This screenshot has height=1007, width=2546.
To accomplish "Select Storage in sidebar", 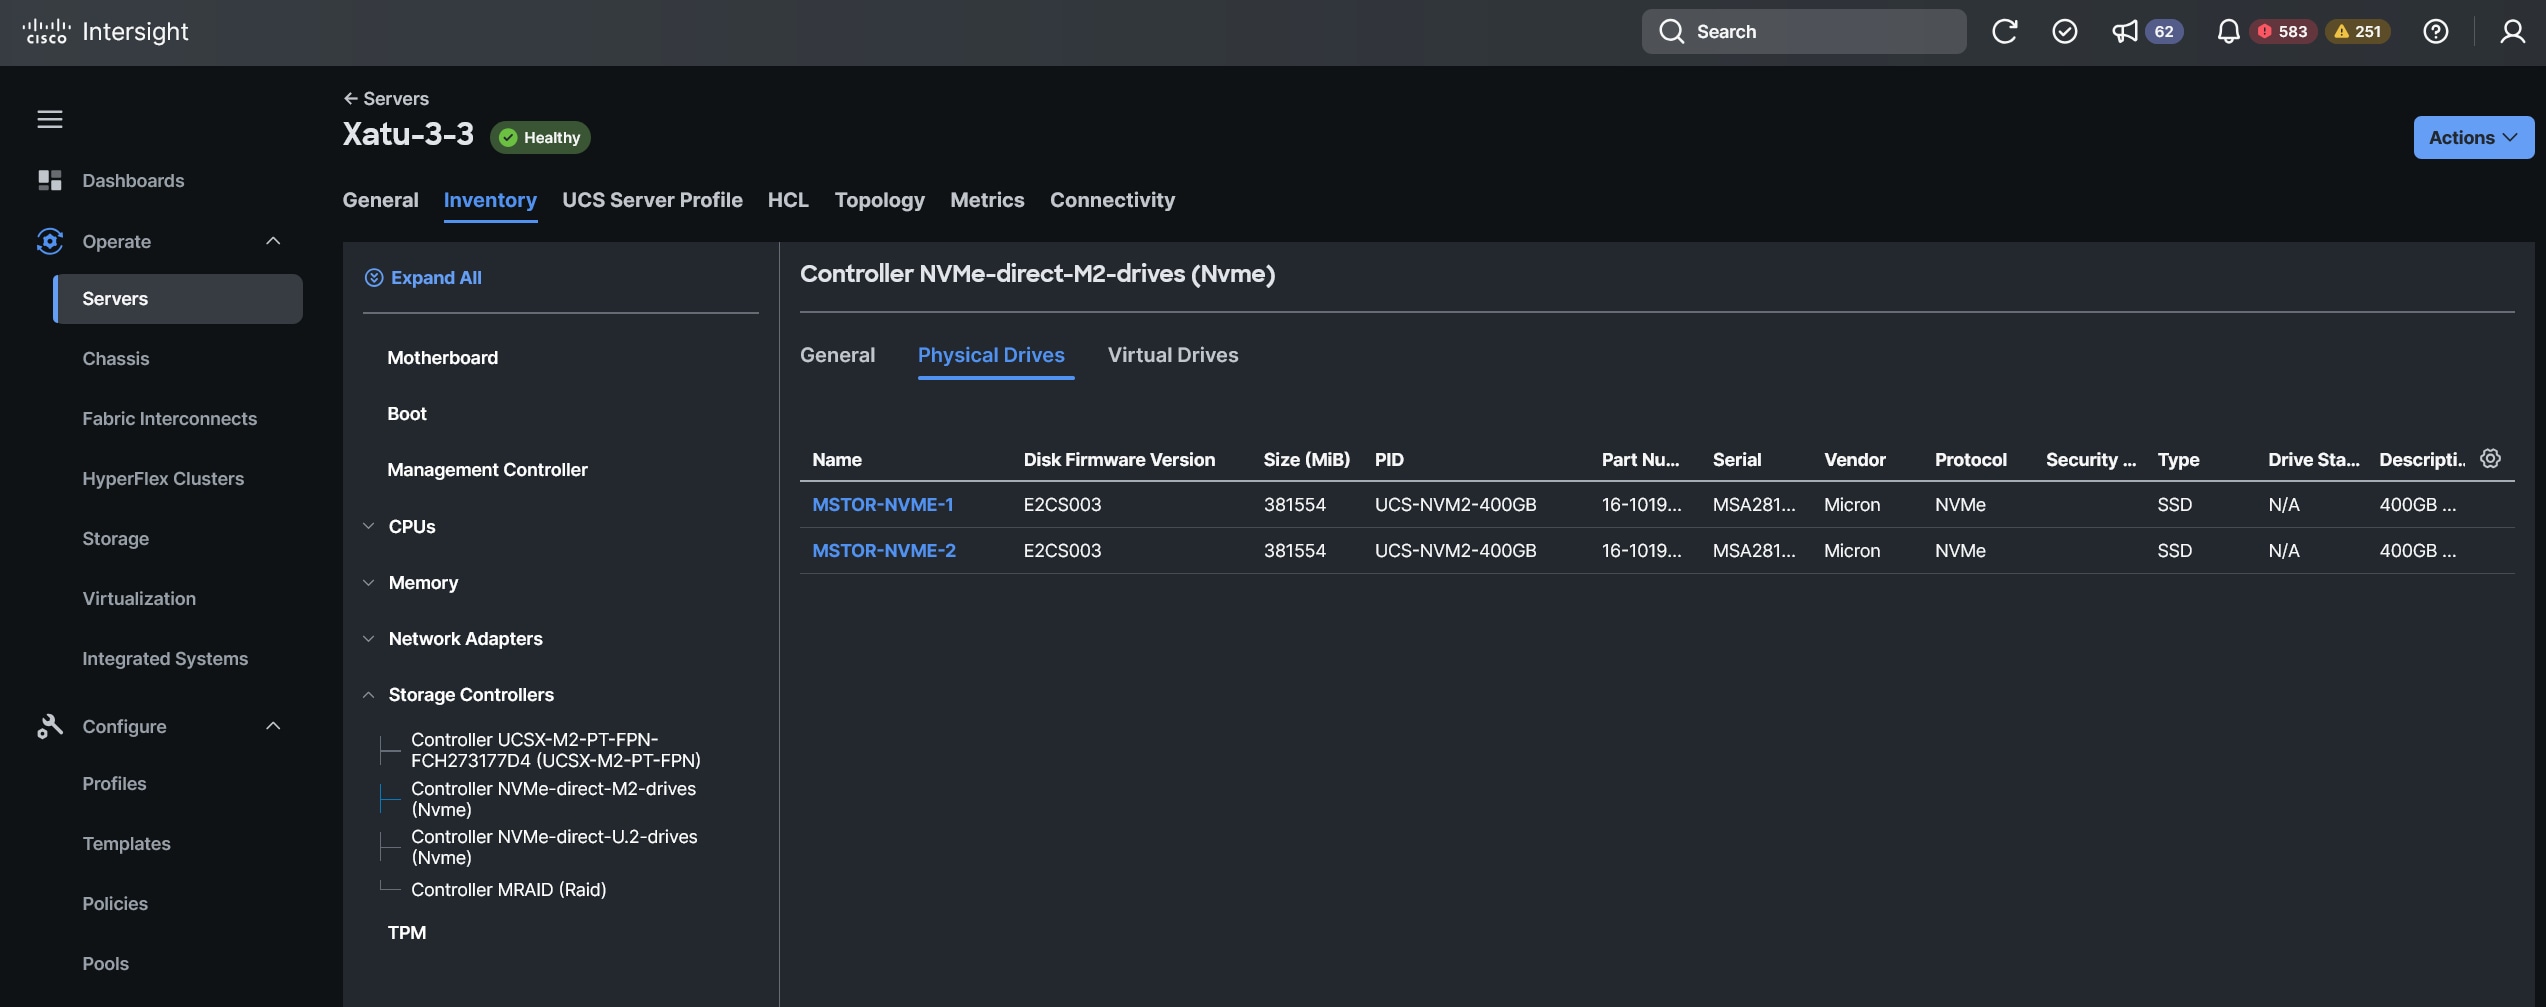I will [x=116, y=539].
